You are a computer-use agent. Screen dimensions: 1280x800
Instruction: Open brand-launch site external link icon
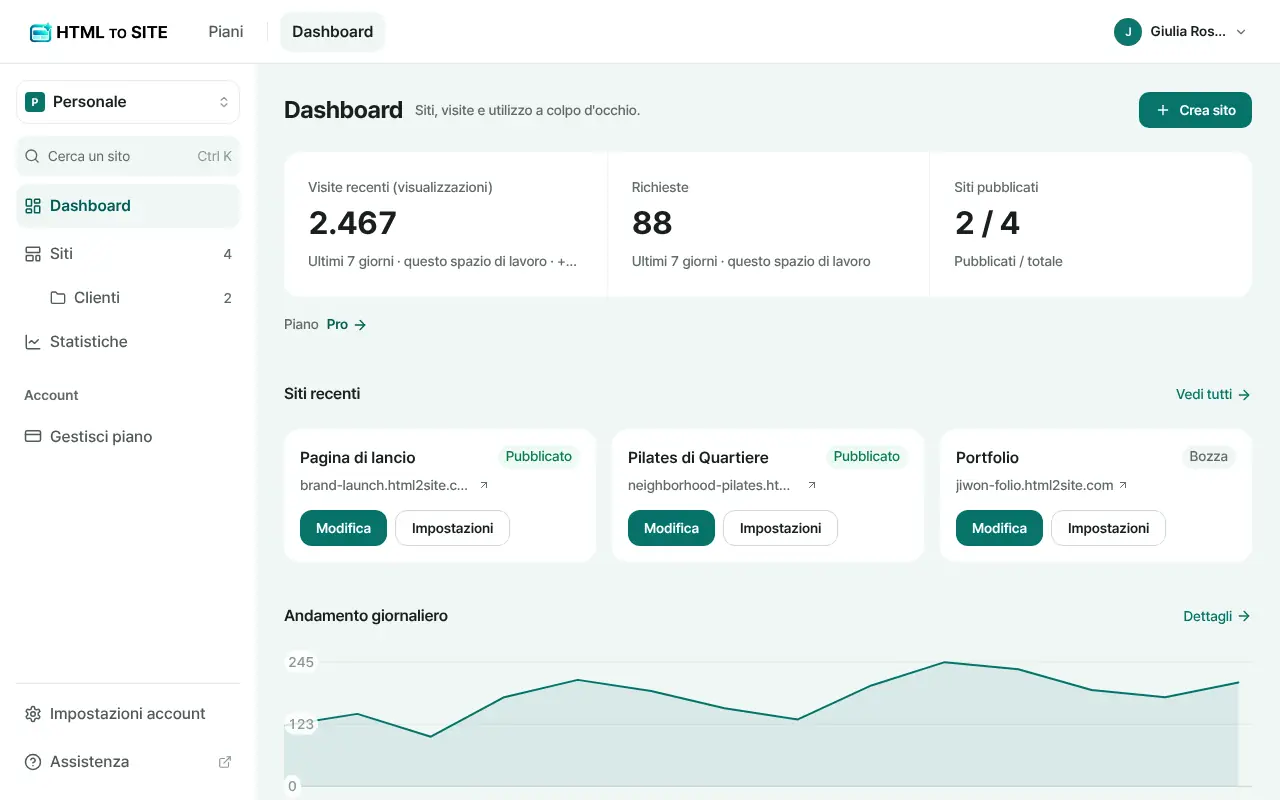484,485
